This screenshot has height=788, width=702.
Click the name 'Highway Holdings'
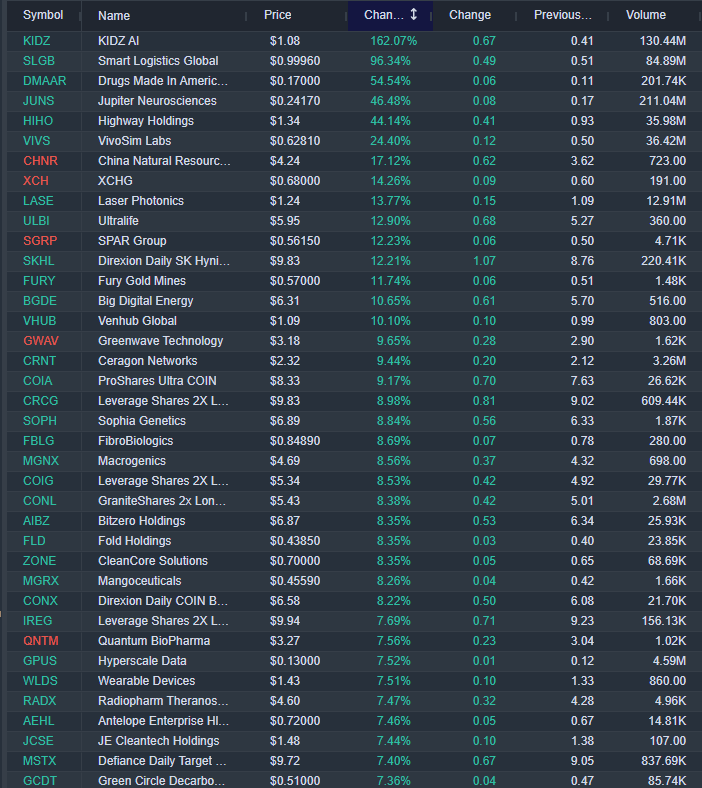click(x=146, y=121)
